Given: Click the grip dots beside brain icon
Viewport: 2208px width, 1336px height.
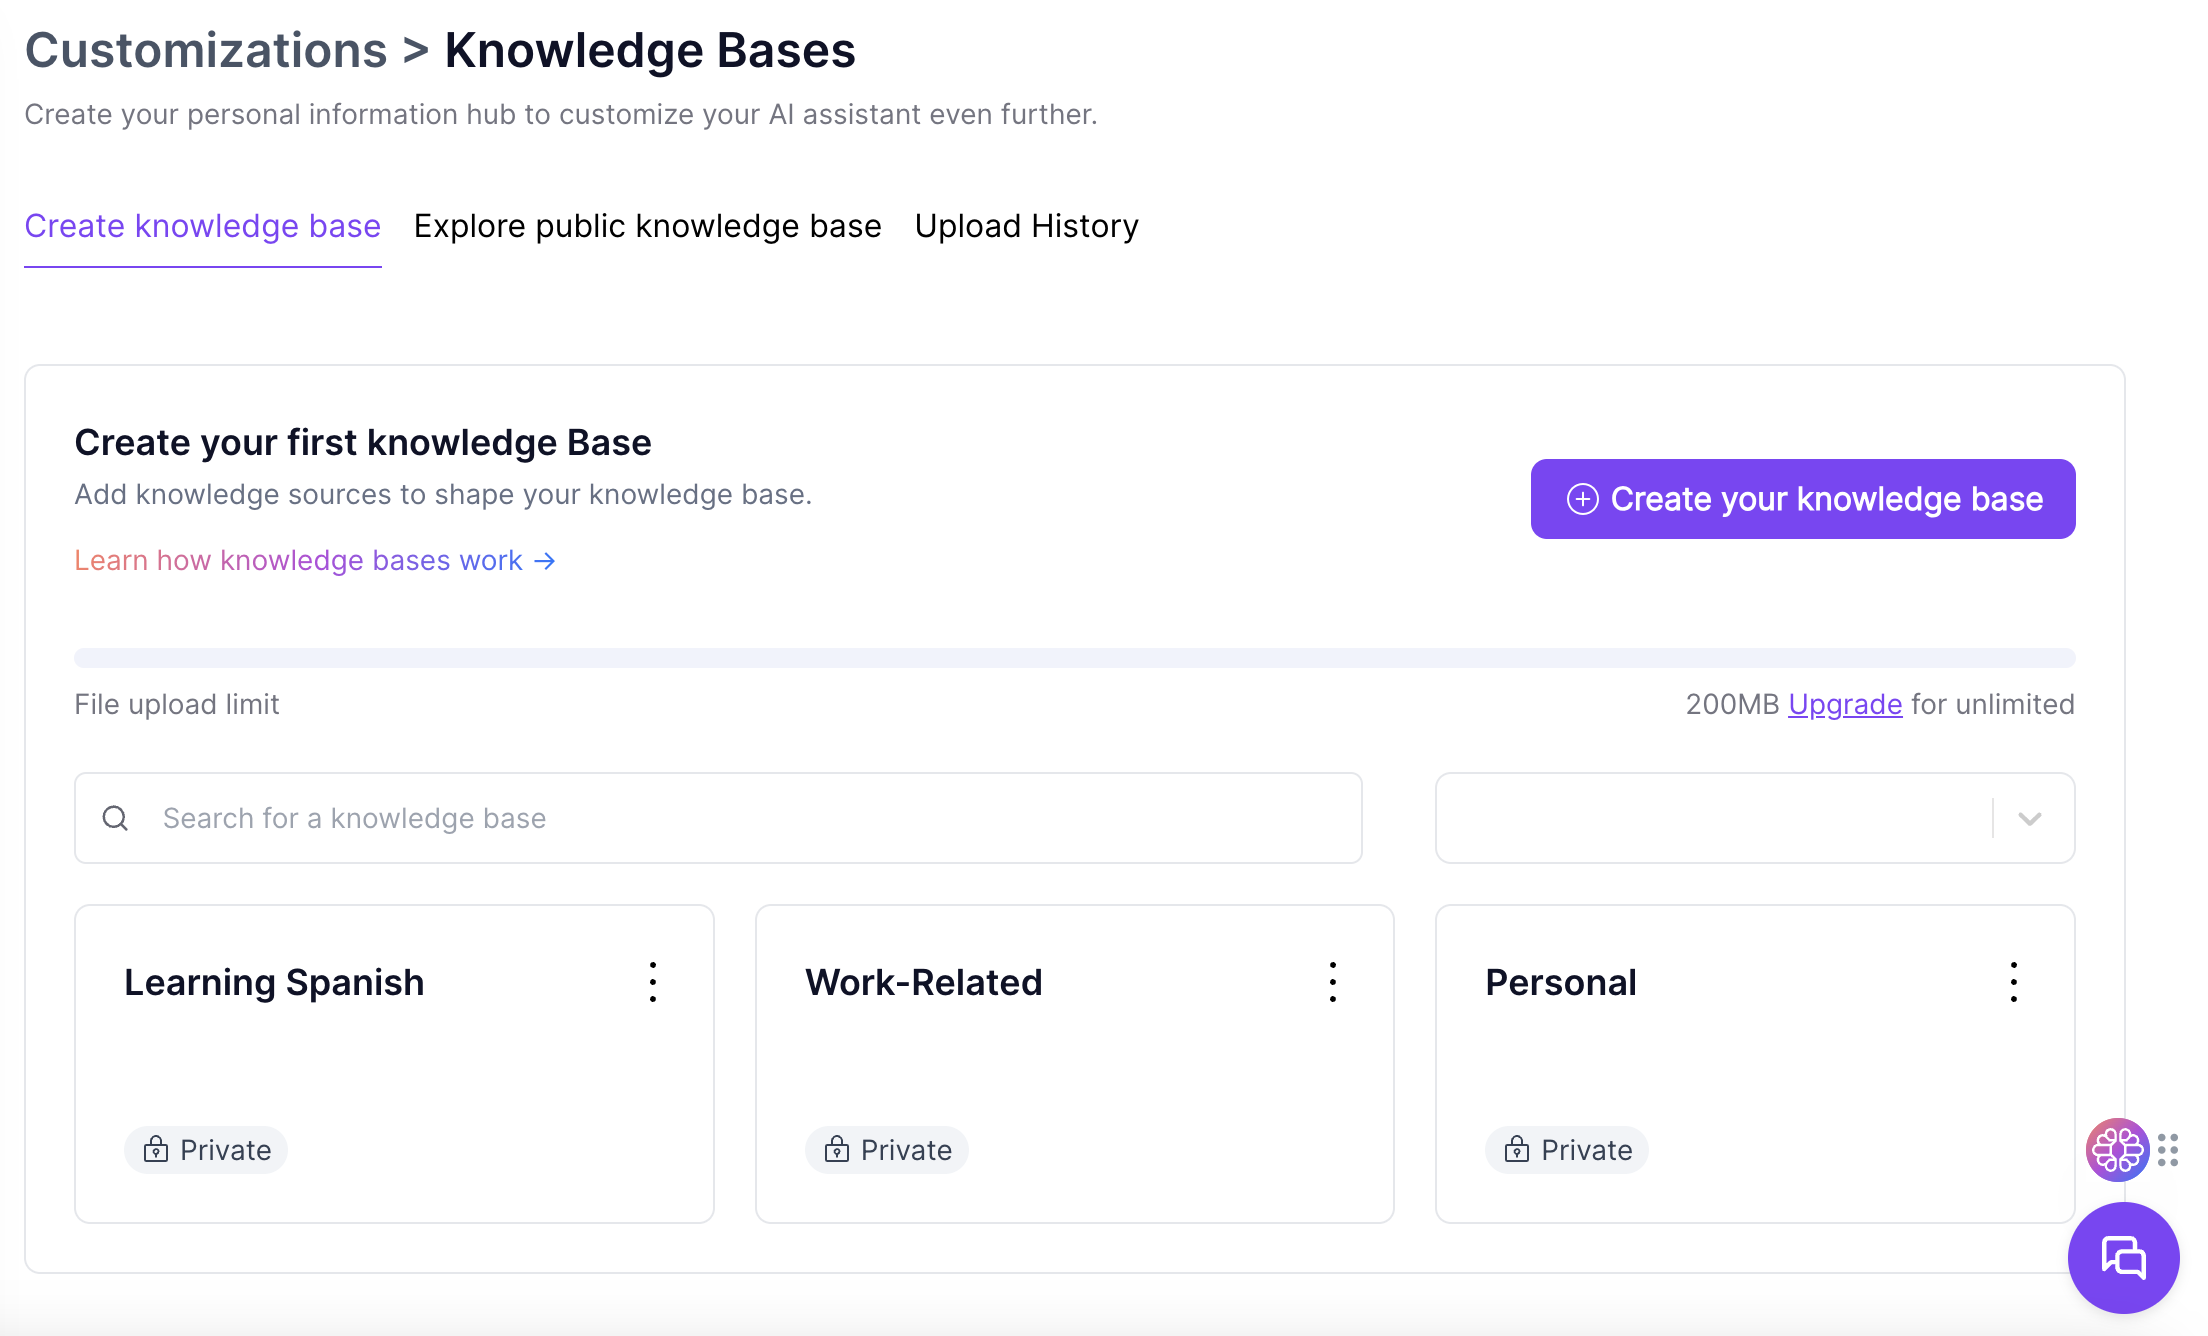Looking at the screenshot, I should [x=2168, y=1150].
